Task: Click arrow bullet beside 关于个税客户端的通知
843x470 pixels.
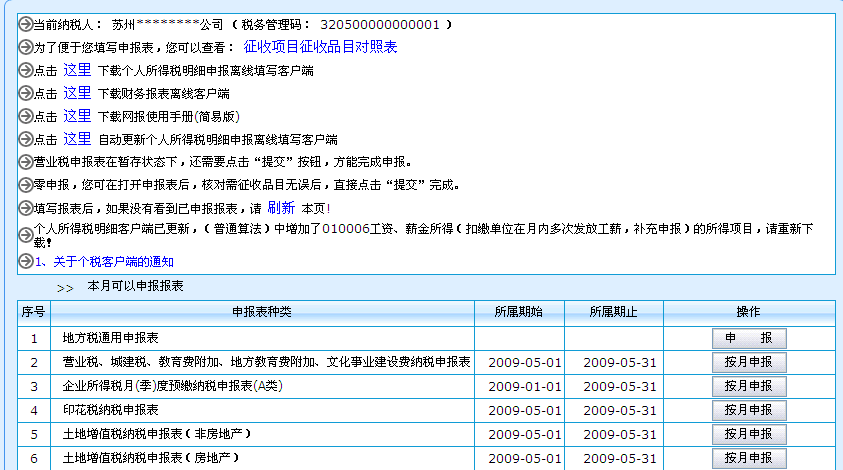Action: tap(25, 261)
